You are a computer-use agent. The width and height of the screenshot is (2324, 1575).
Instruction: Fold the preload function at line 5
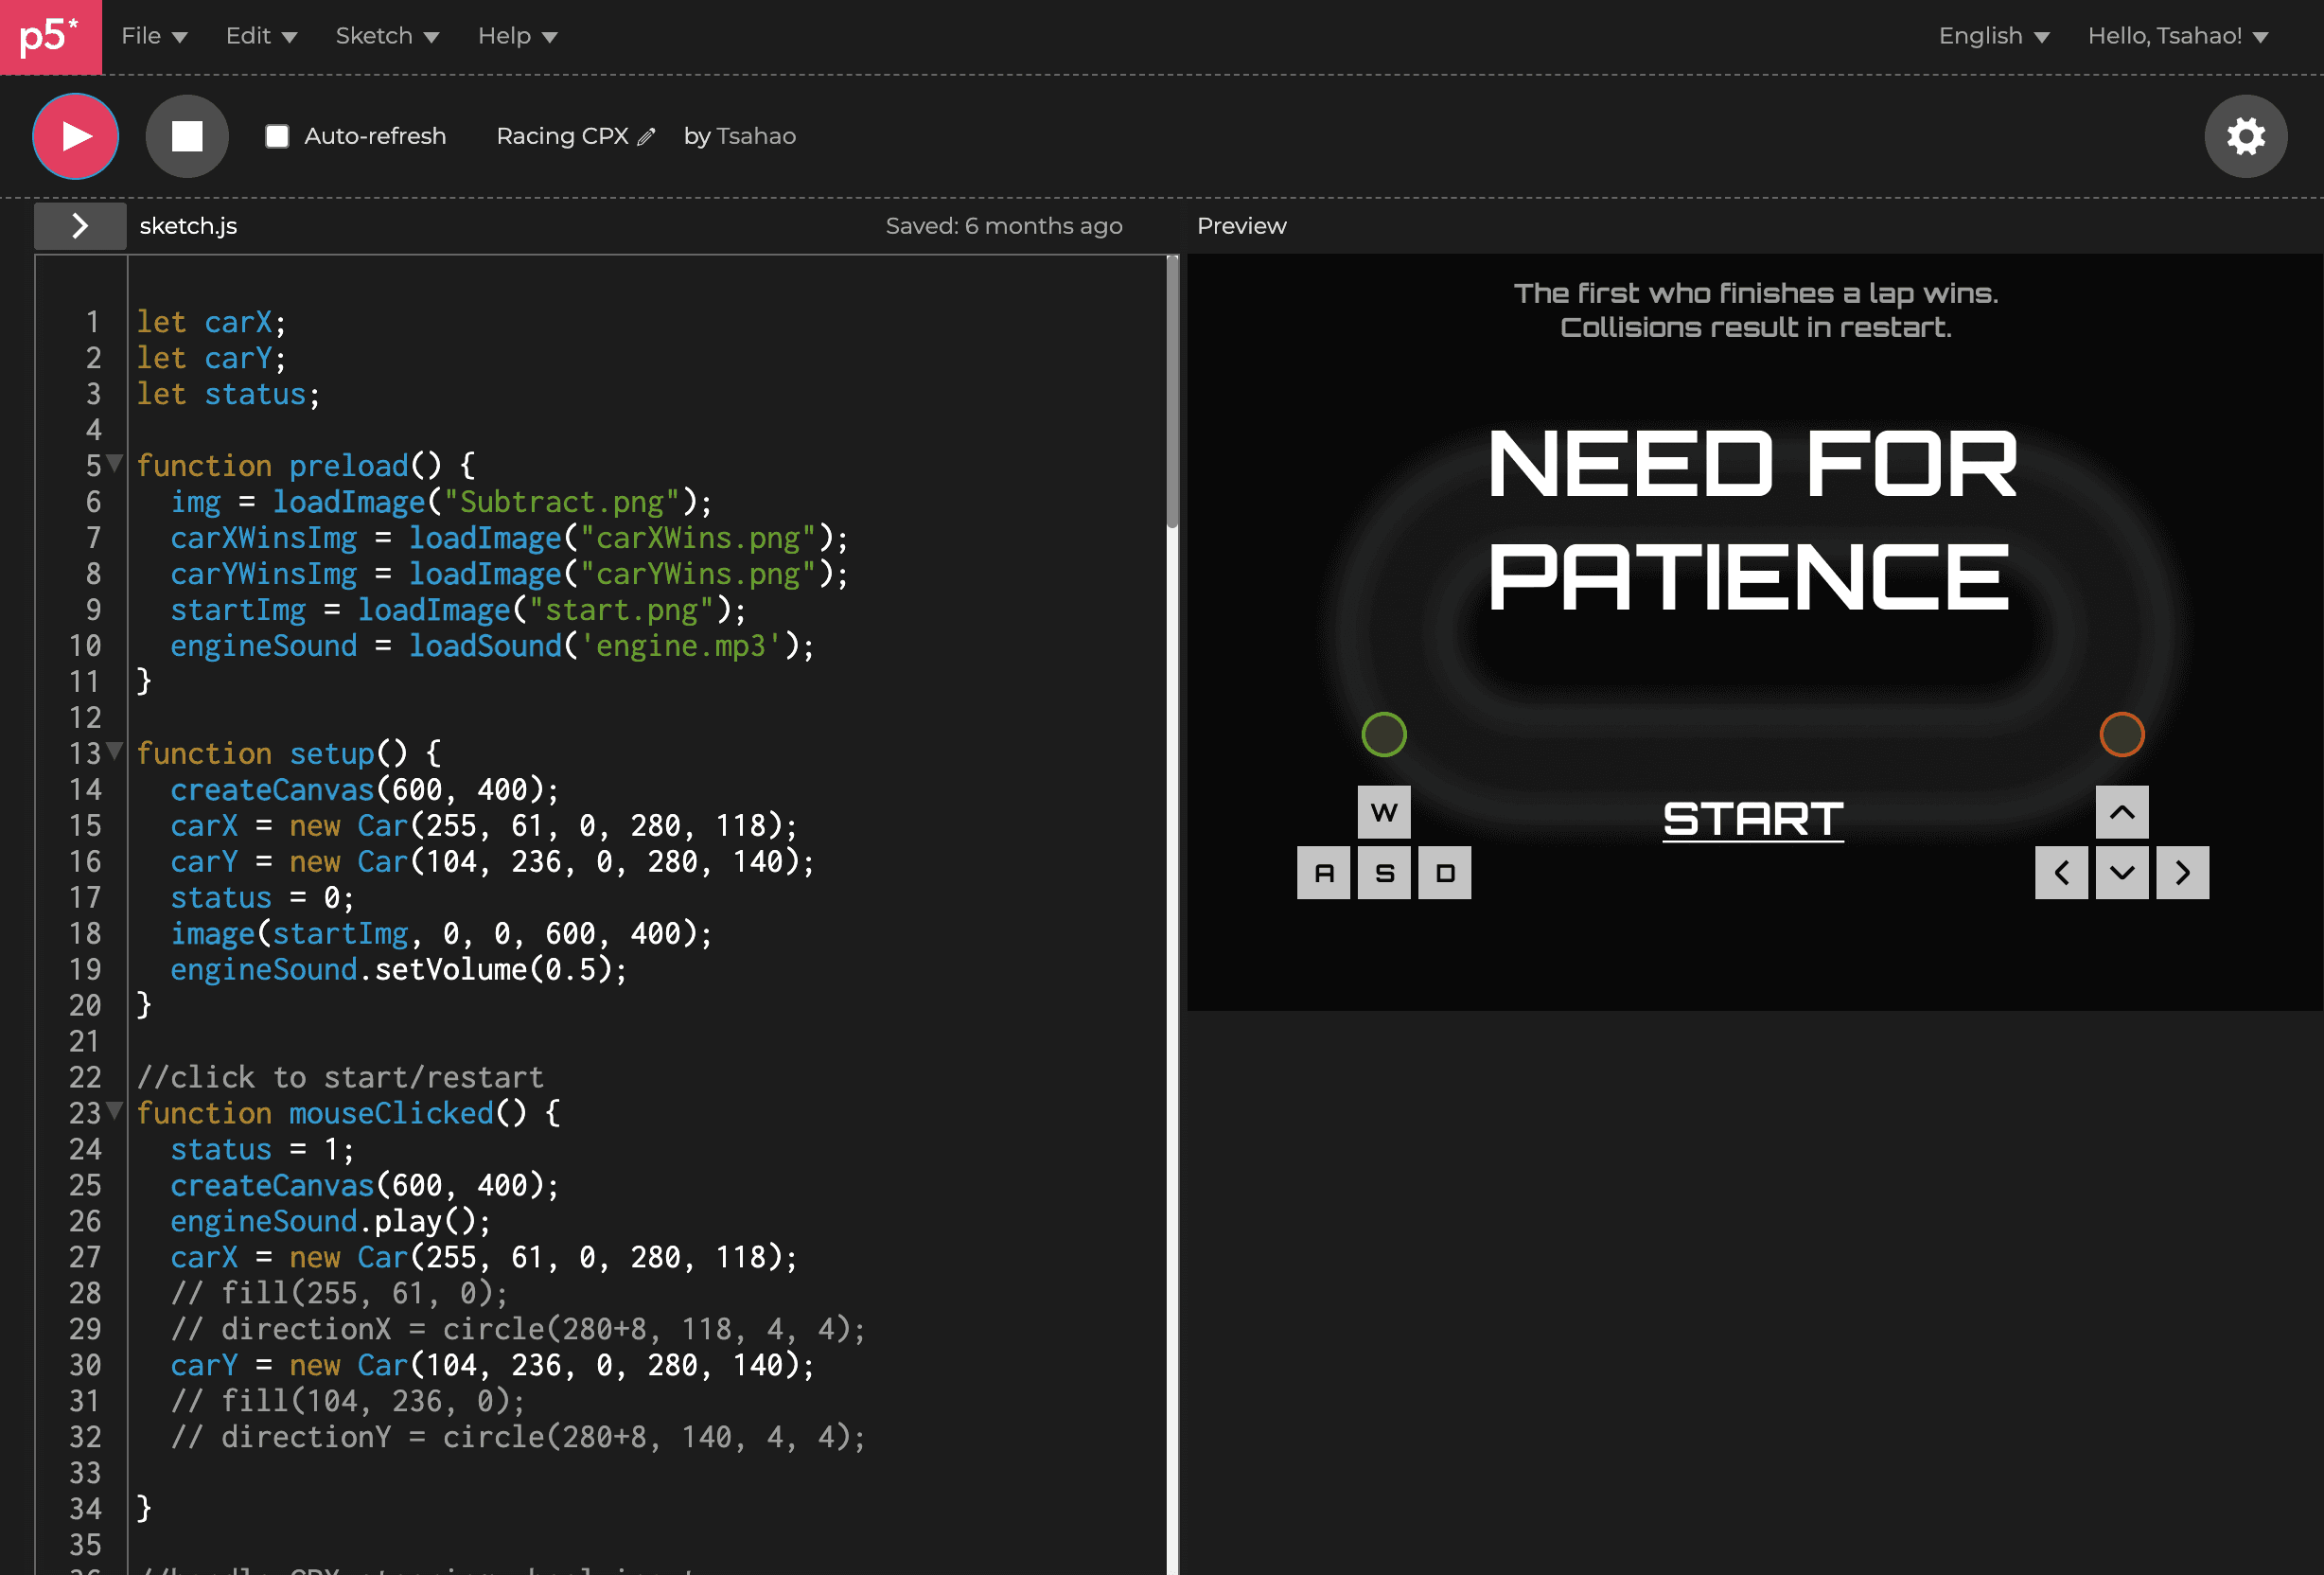[115, 463]
